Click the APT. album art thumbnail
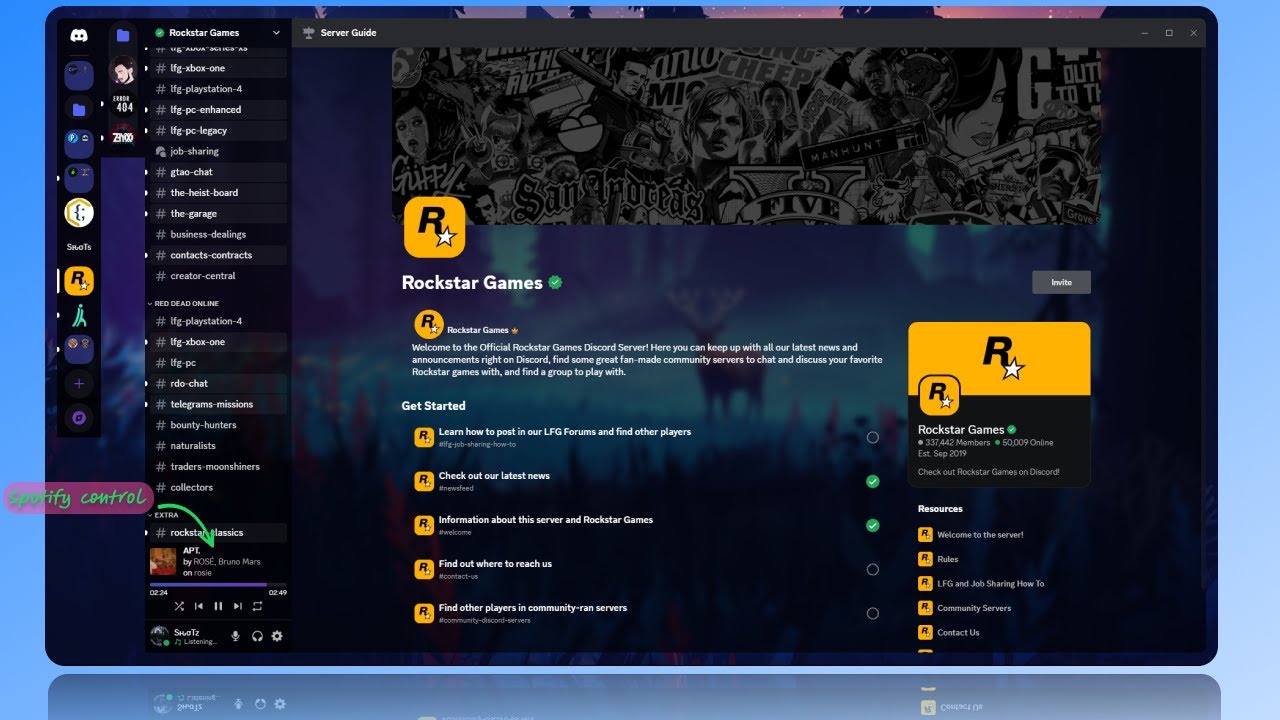The width and height of the screenshot is (1280, 720). click(163, 561)
